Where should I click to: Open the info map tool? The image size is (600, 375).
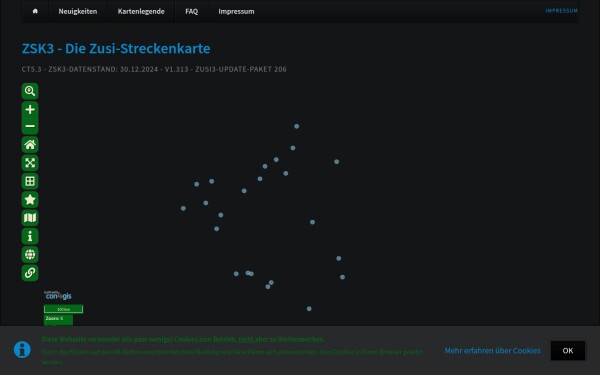pos(30,236)
